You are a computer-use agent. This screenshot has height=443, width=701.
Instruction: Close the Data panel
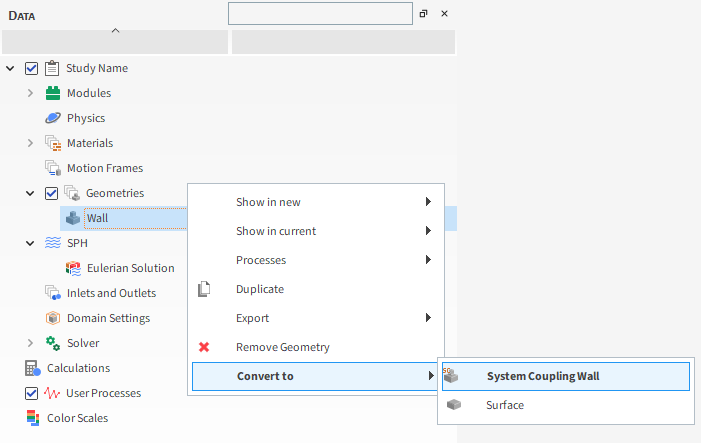click(444, 13)
